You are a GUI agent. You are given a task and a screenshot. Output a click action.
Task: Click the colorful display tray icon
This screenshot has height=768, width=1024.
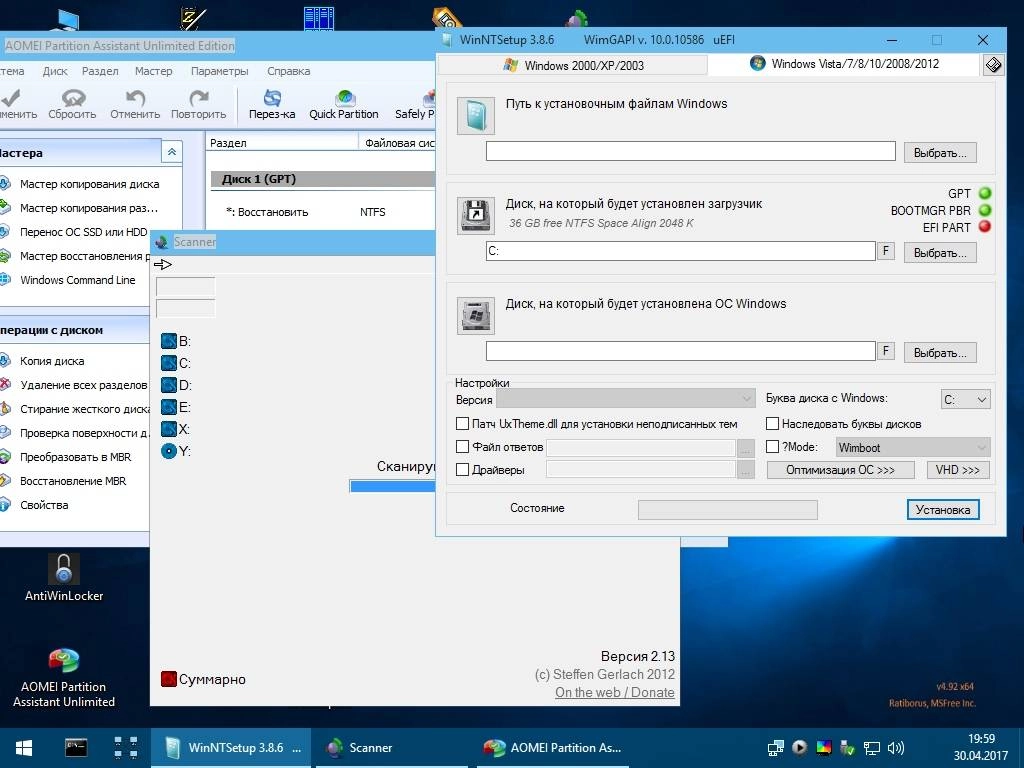pyautogui.click(x=824, y=748)
